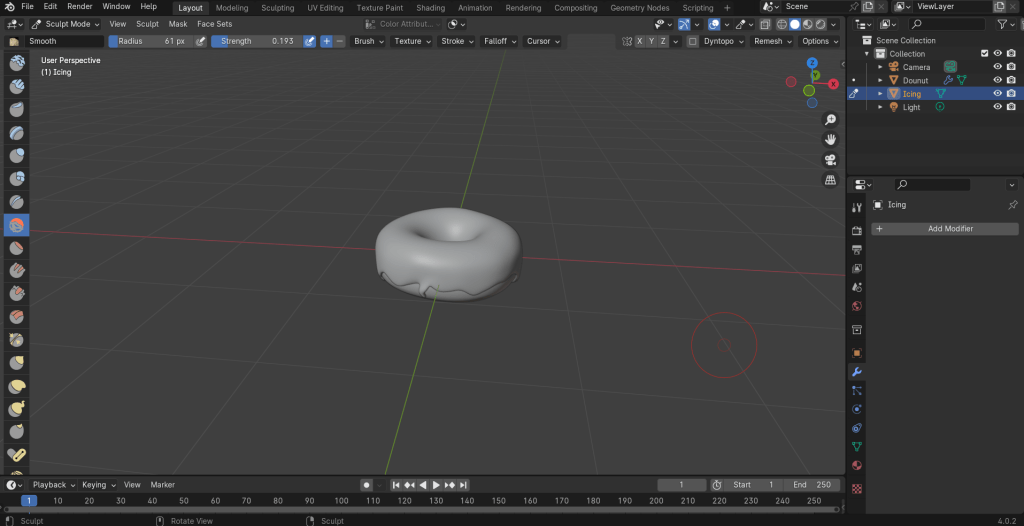Uncheck the Collection exclude checkbox
Screen dimensions: 1024x526
click(x=984, y=54)
